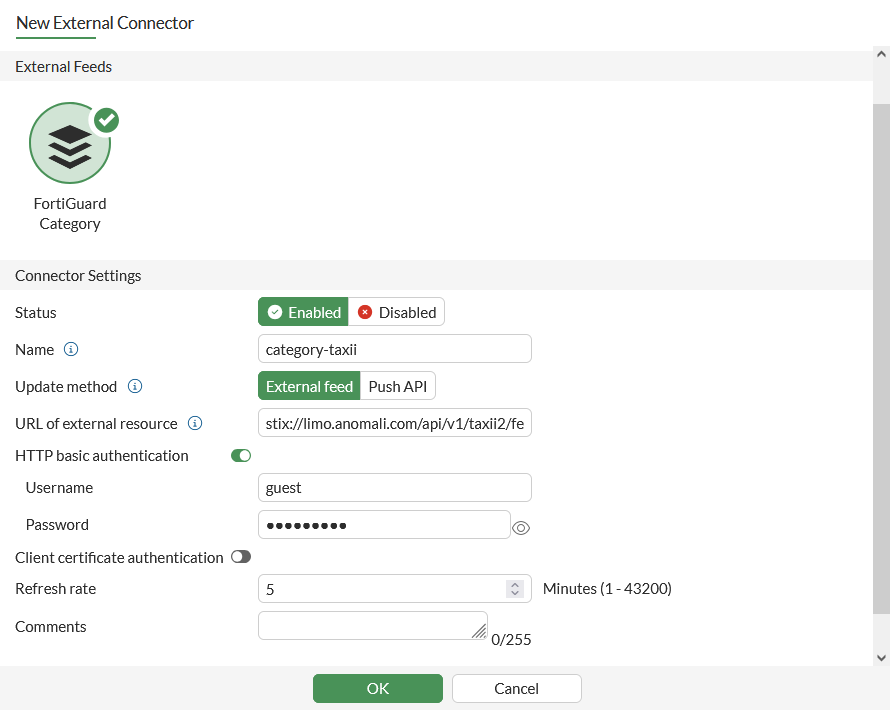
Task: Click info icon for URL of external resource
Action: pos(195,423)
